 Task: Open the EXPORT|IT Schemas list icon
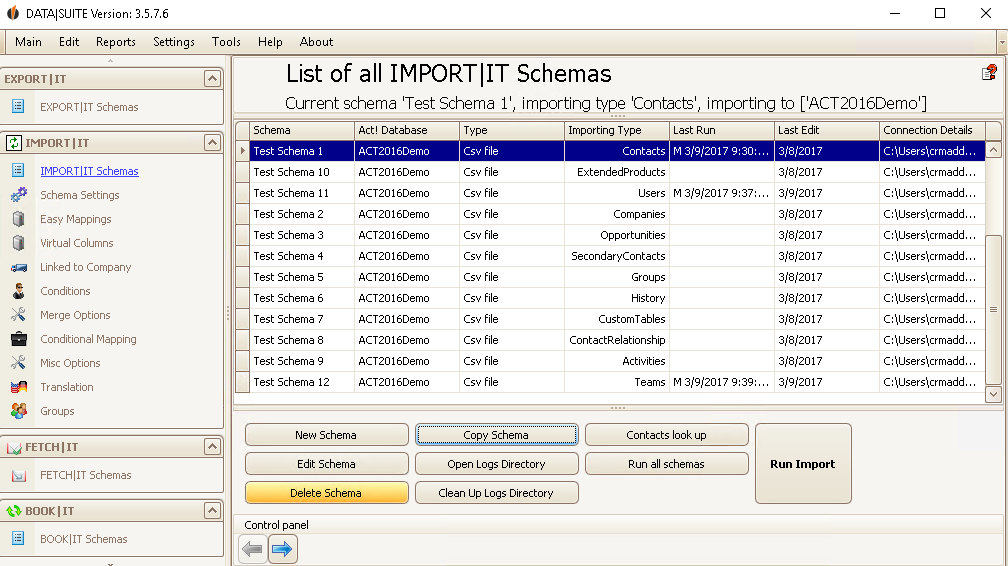pos(18,106)
